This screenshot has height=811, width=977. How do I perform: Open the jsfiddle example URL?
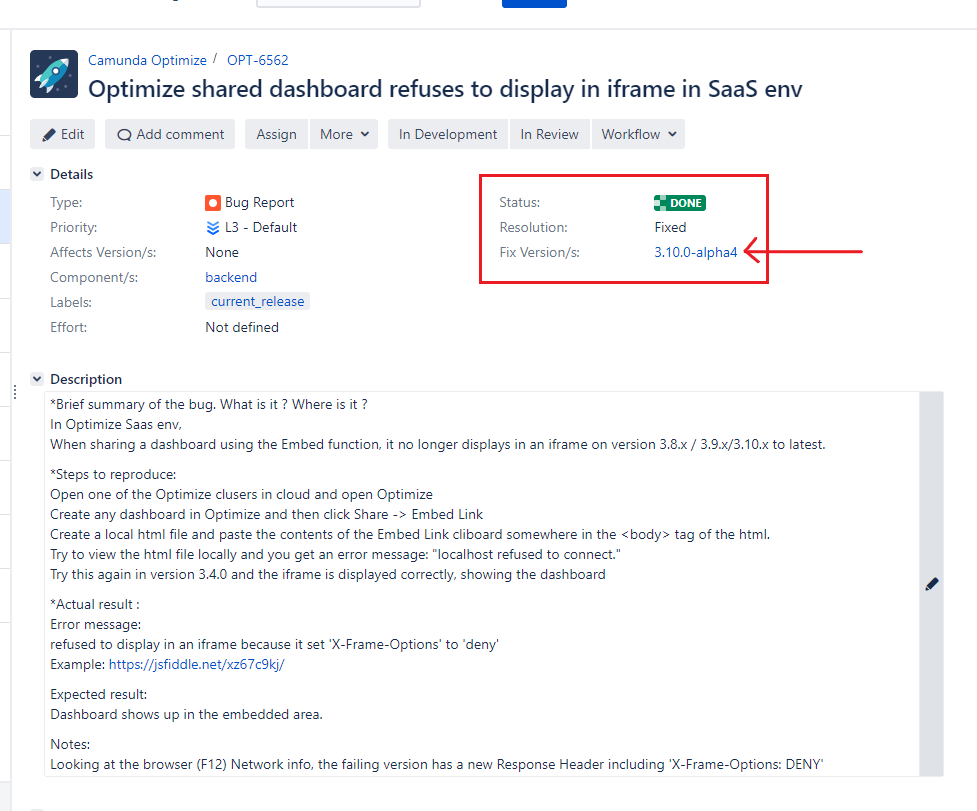coord(197,665)
